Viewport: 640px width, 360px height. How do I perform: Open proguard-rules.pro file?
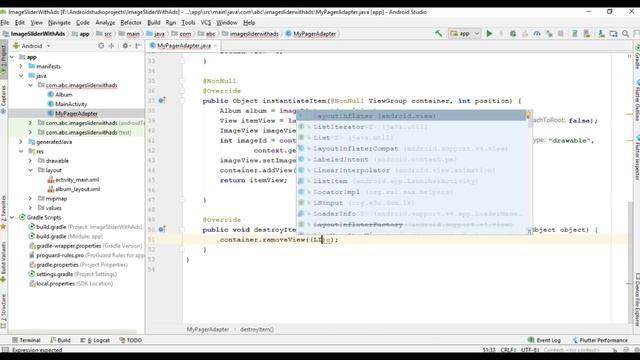[87, 255]
